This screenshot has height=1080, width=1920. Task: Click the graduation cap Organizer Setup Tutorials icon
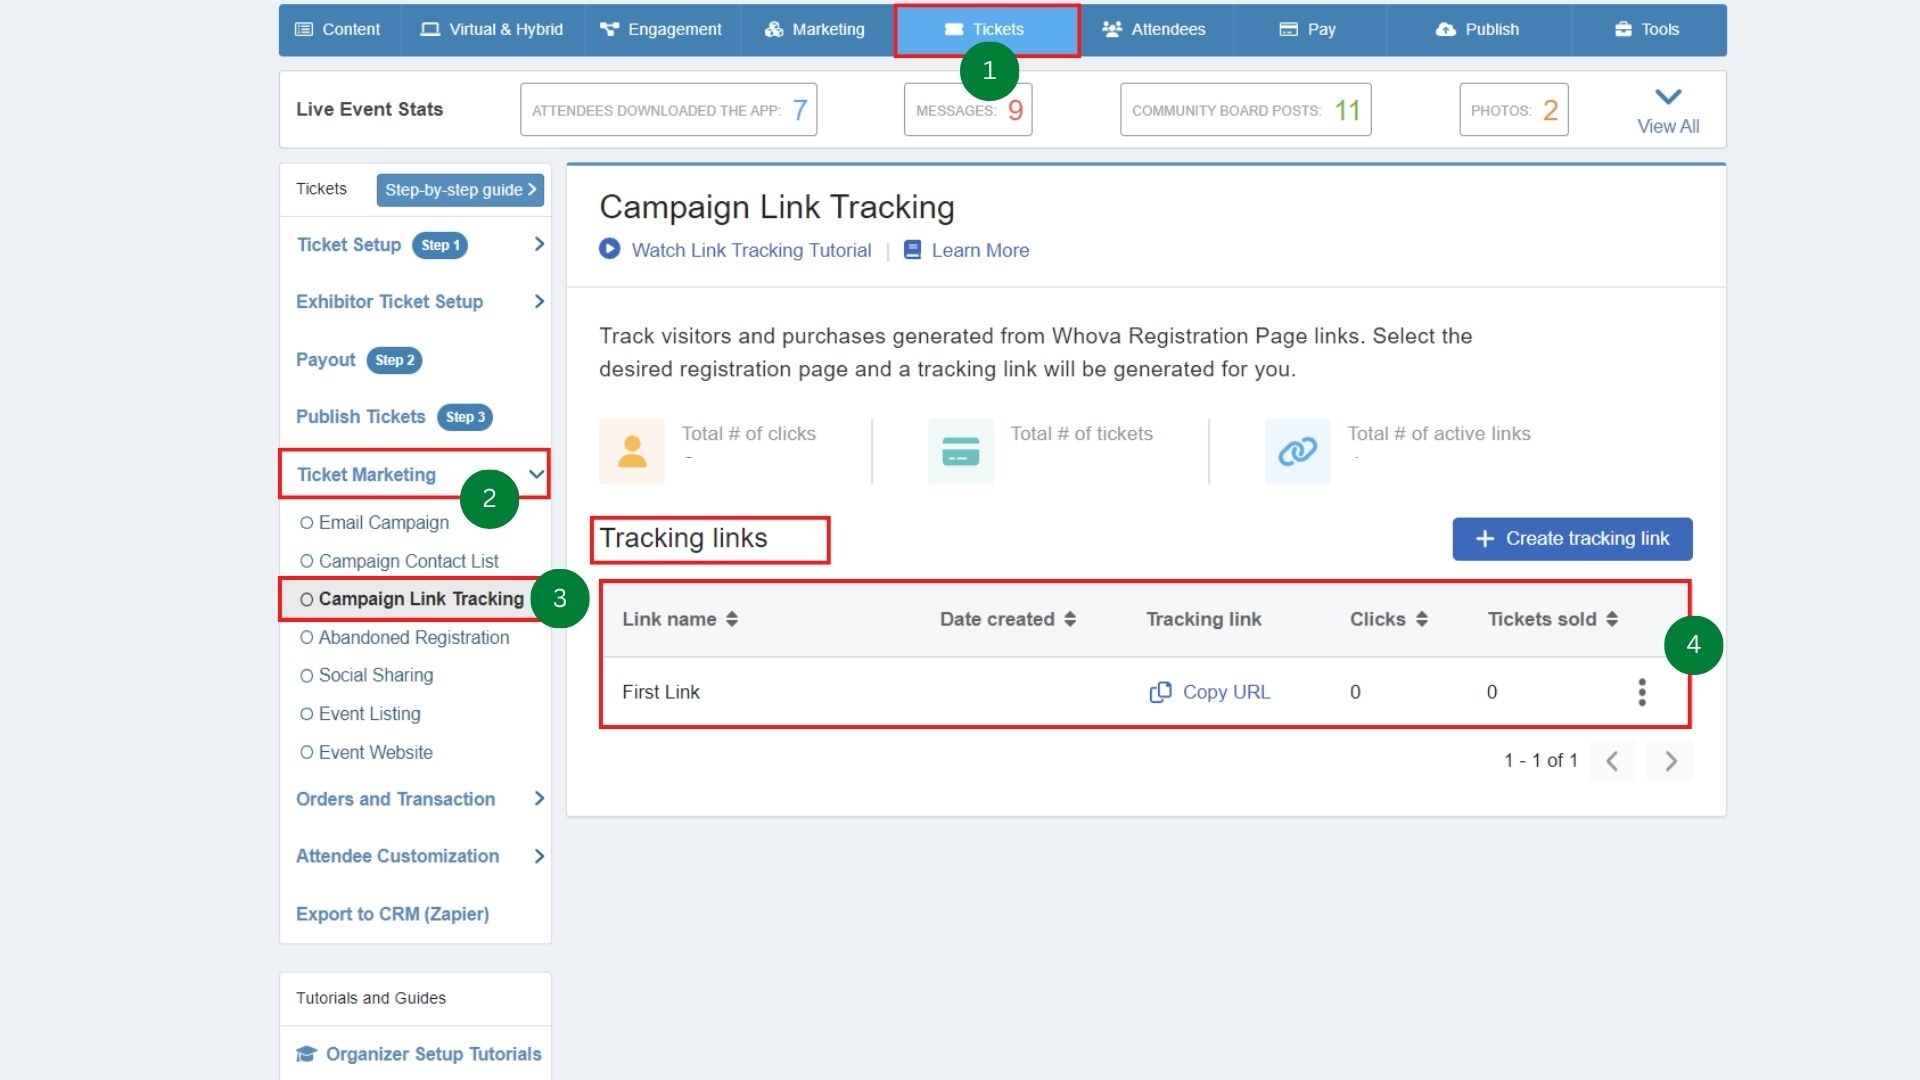pyautogui.click(x=305, y=1054)
